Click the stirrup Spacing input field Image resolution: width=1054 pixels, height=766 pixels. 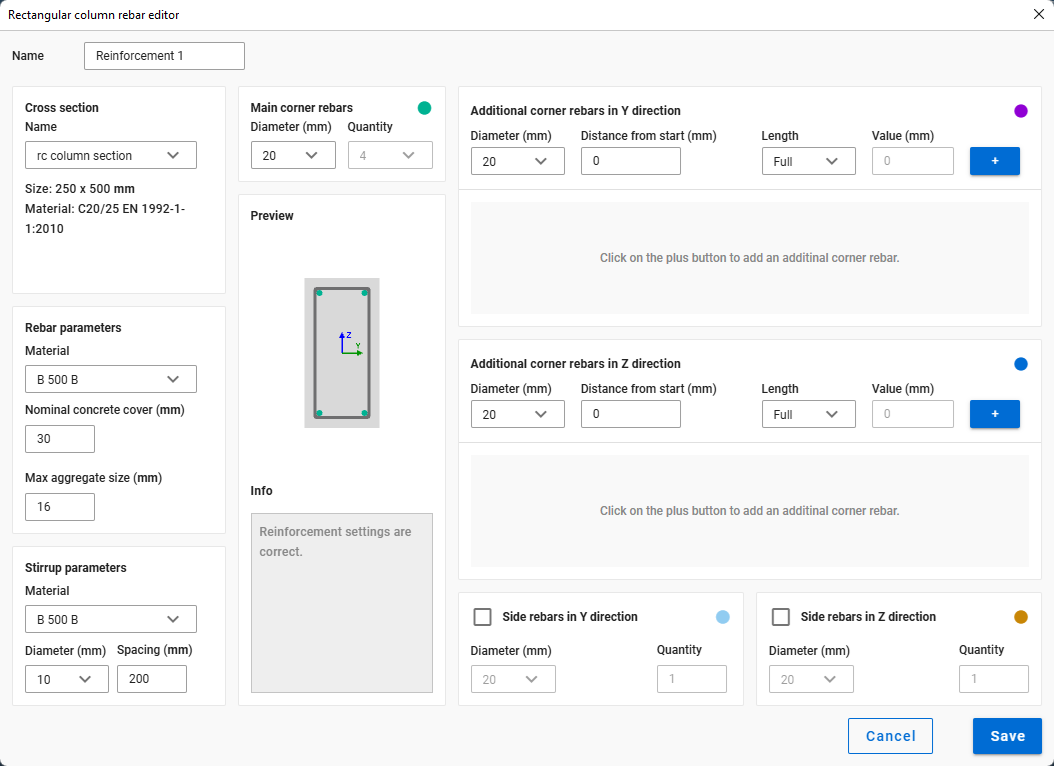(x=151, y=679)
